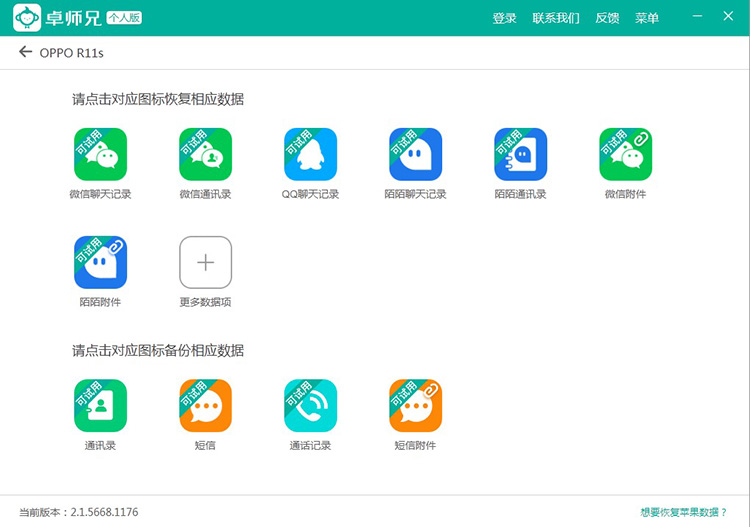Open 微信聊天记录 recovery icon
Image resolution: width=750 pixels, height=527 pixels.
[x=100, y=155]
